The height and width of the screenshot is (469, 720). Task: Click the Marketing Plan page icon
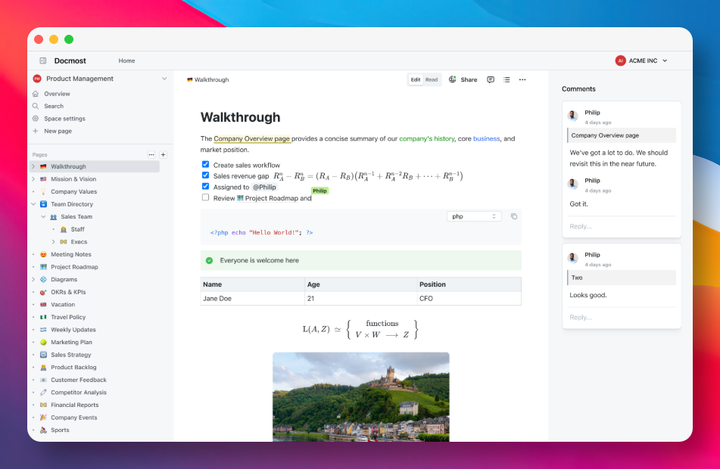click(x=43, y=342)
